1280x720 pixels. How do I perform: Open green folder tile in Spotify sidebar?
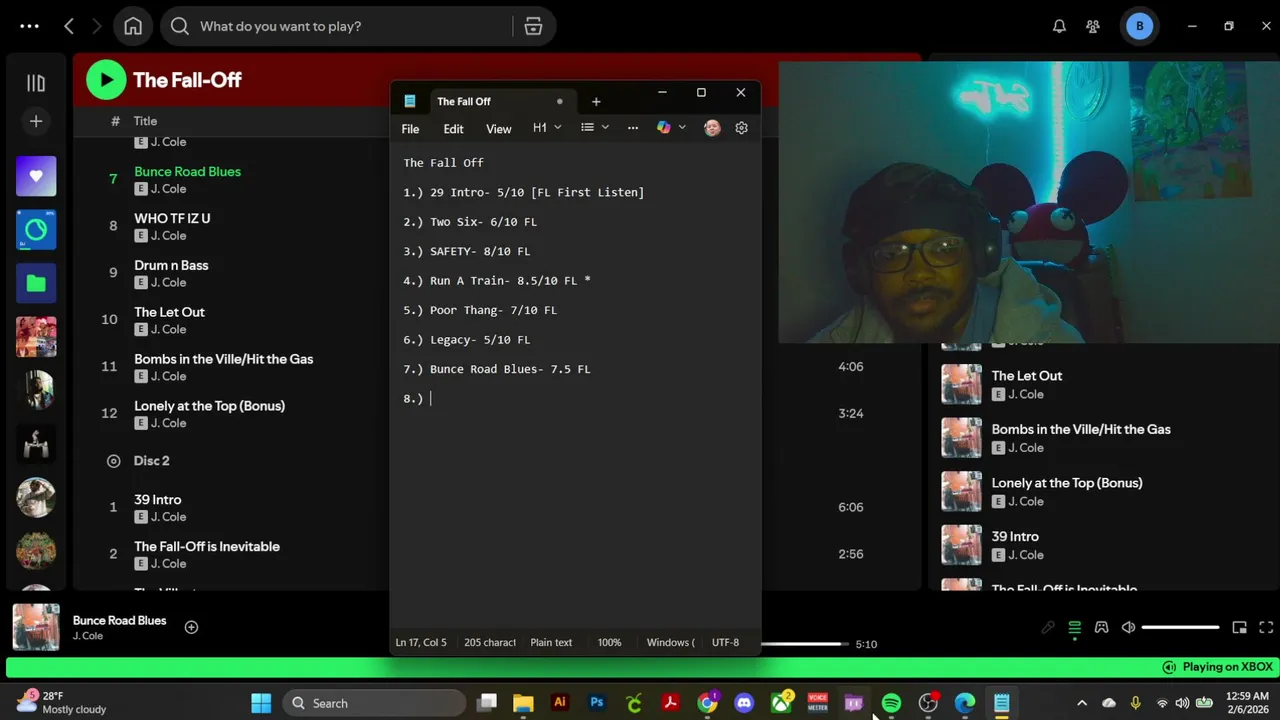pos(36,283)
